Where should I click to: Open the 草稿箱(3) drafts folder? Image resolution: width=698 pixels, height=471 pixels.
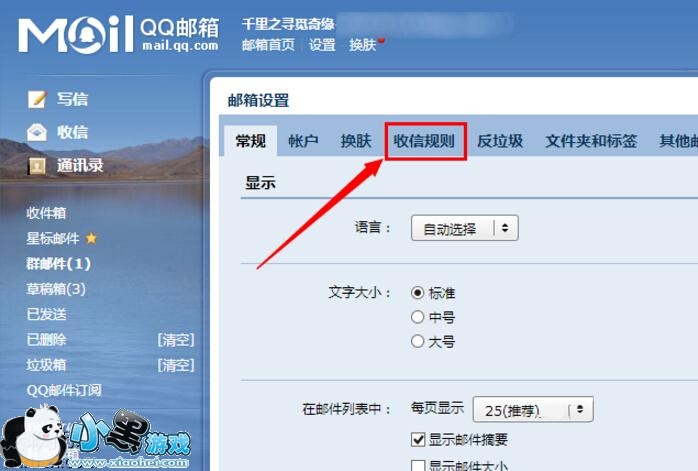[x=56, y=289]
